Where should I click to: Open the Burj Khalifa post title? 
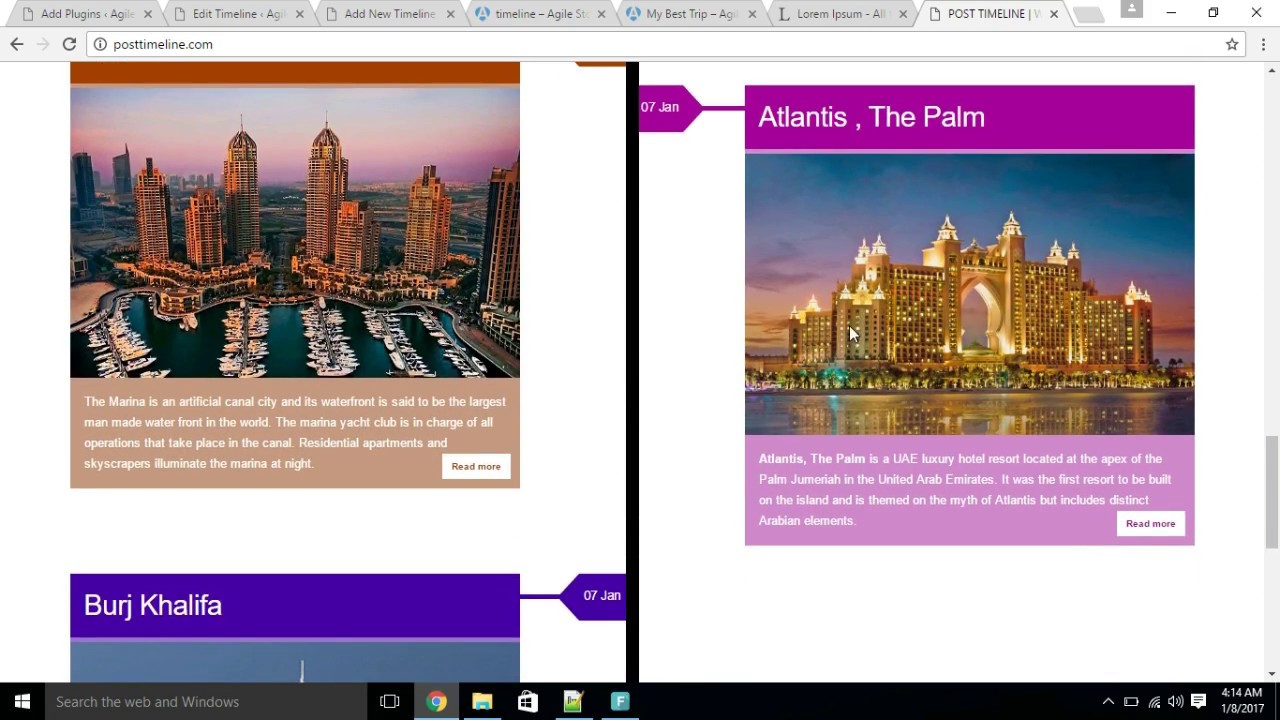[153, 605]
